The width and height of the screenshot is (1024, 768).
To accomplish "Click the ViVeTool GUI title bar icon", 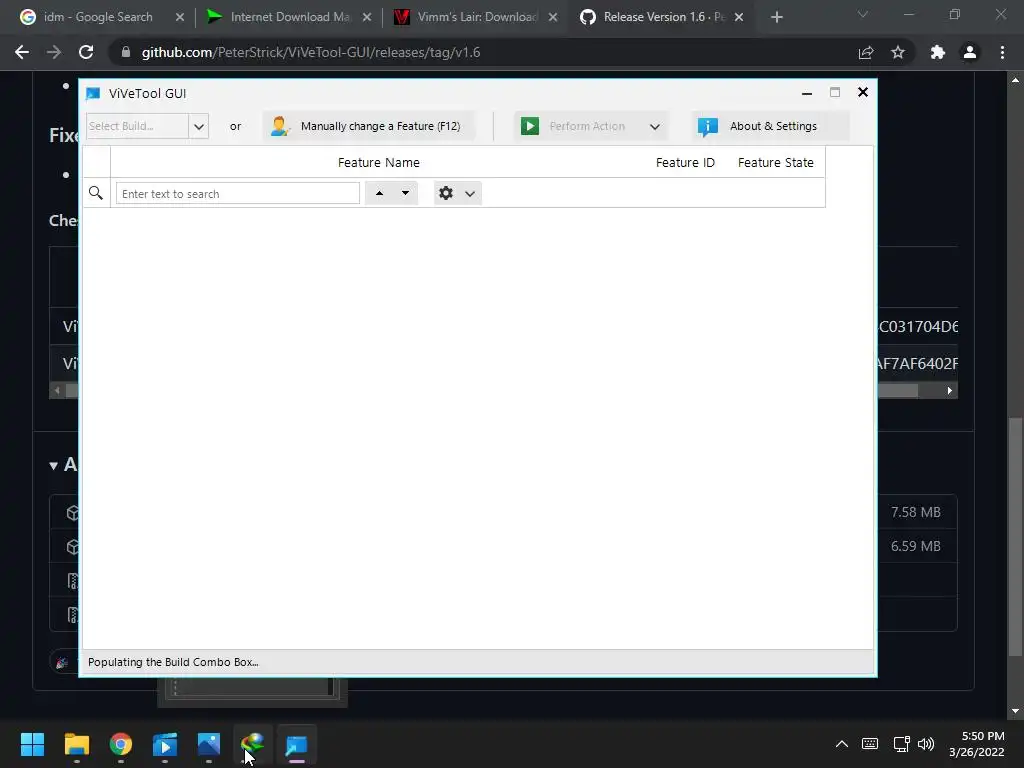I will (93, 93).
